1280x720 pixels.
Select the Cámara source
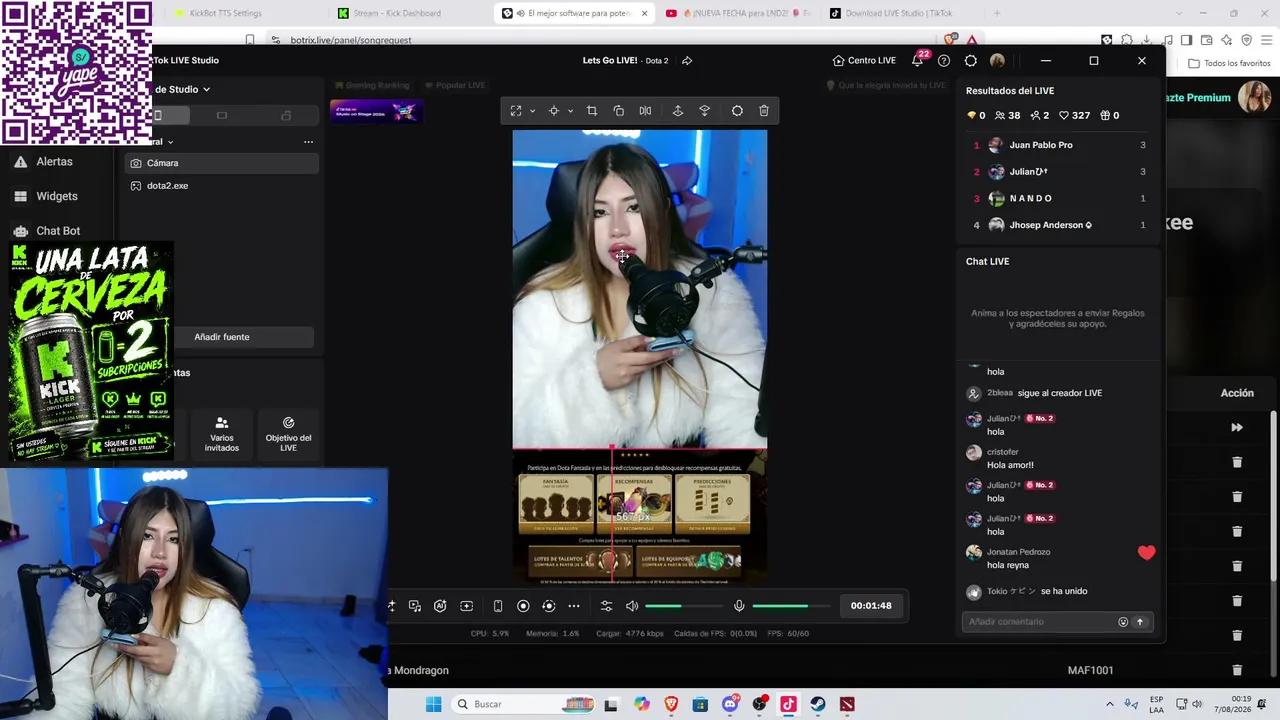click(x=222, y=163)
